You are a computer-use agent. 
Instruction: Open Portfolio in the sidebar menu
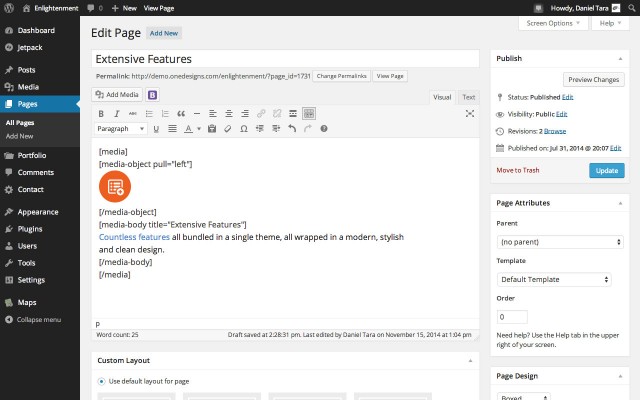[32, 155]
